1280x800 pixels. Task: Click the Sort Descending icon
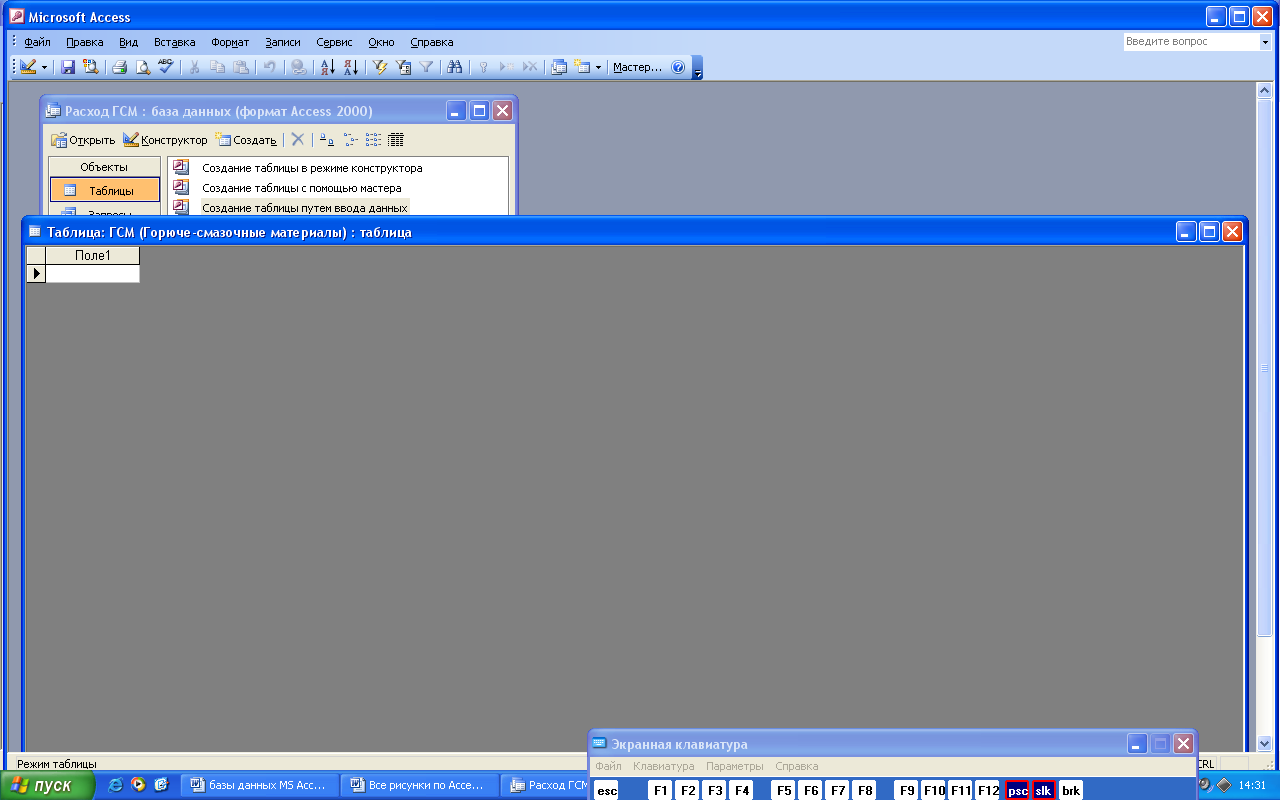pyautogui.click(x=350, y=67)
